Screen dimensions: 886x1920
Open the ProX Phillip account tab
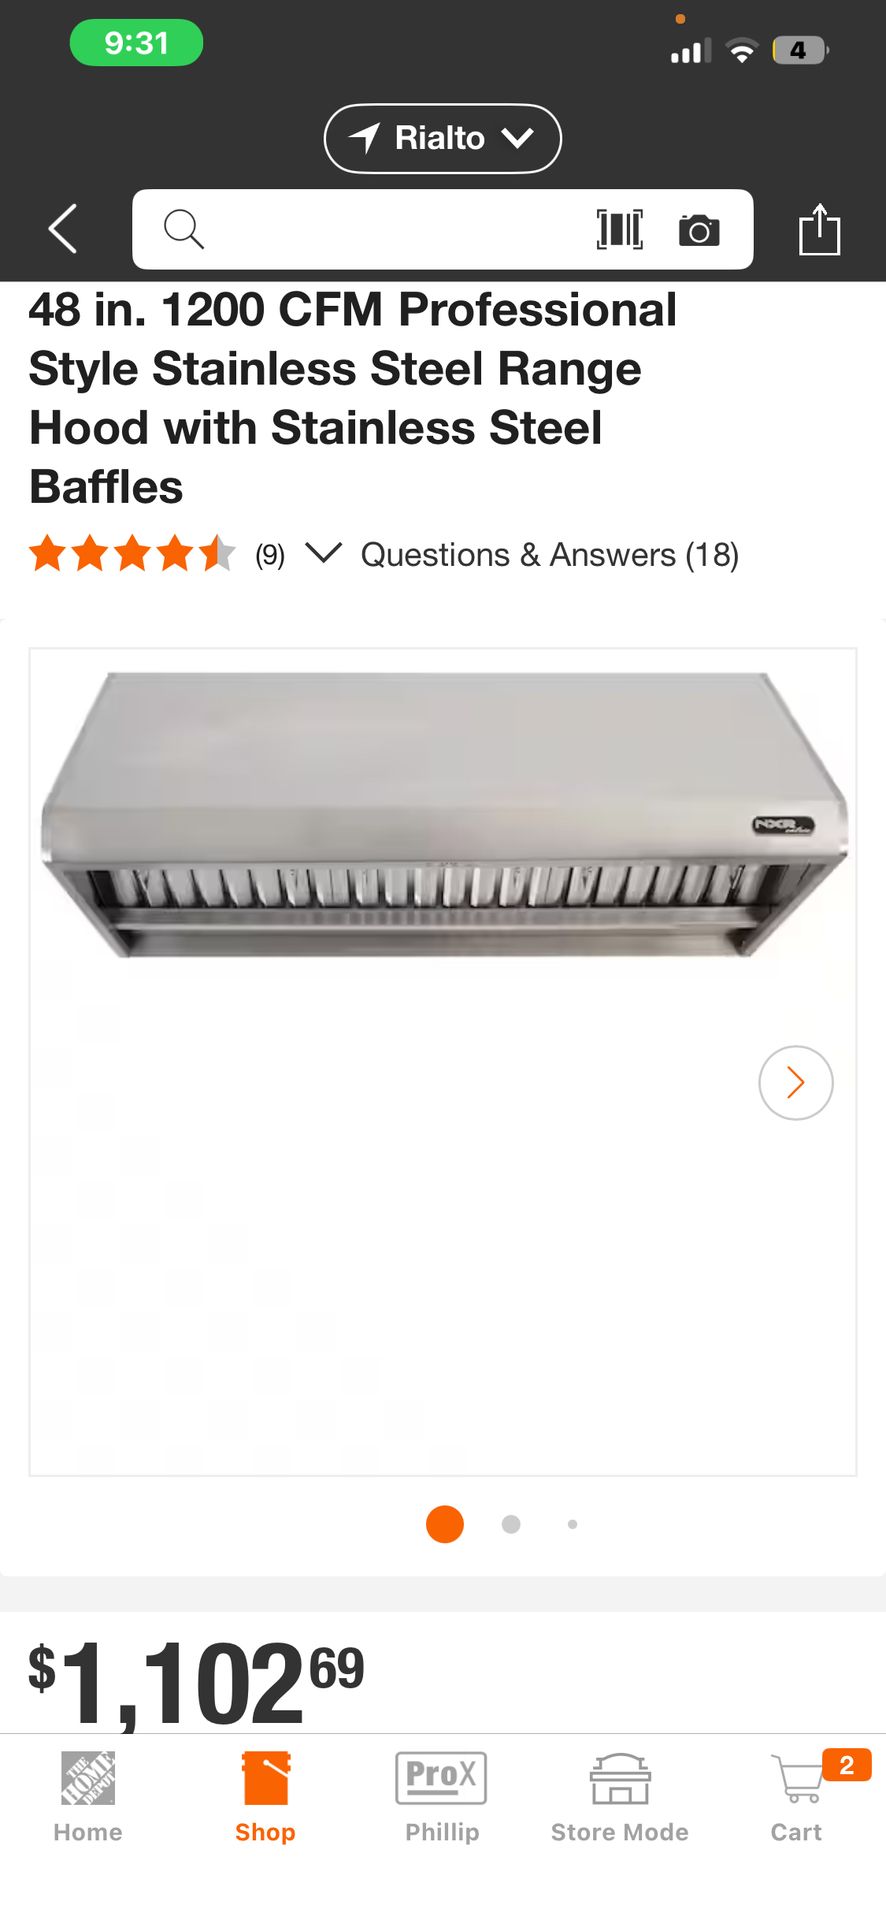point(442,1798)
